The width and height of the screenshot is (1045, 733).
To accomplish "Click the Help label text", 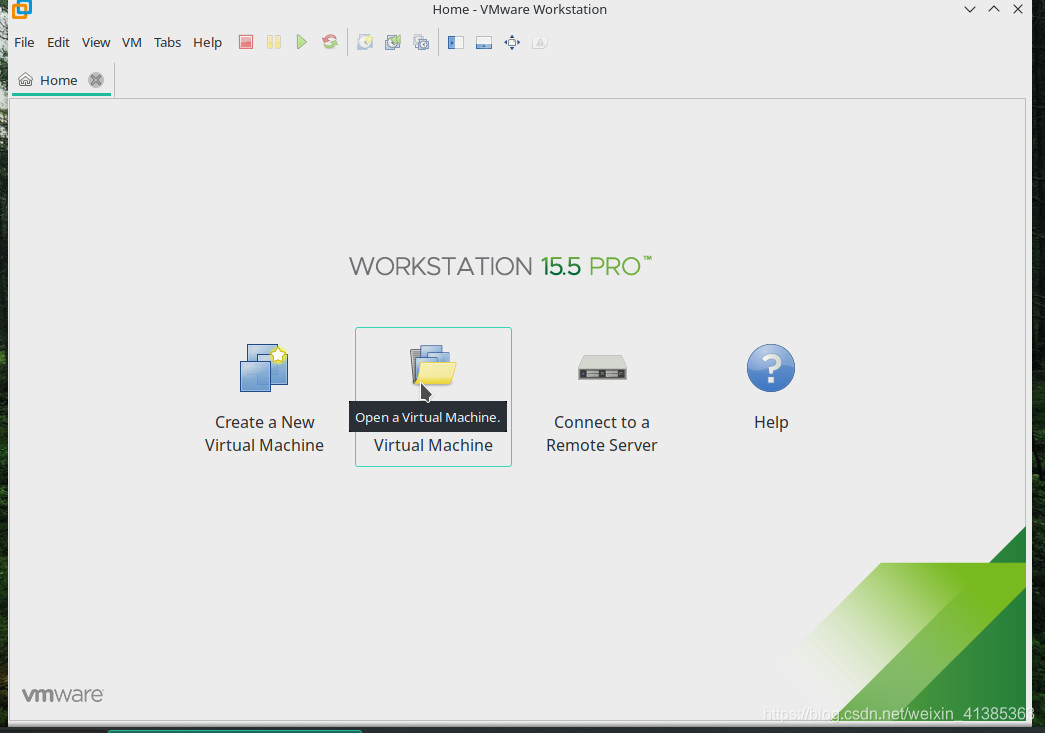I will pyautogui.click(x=771, y=422).
